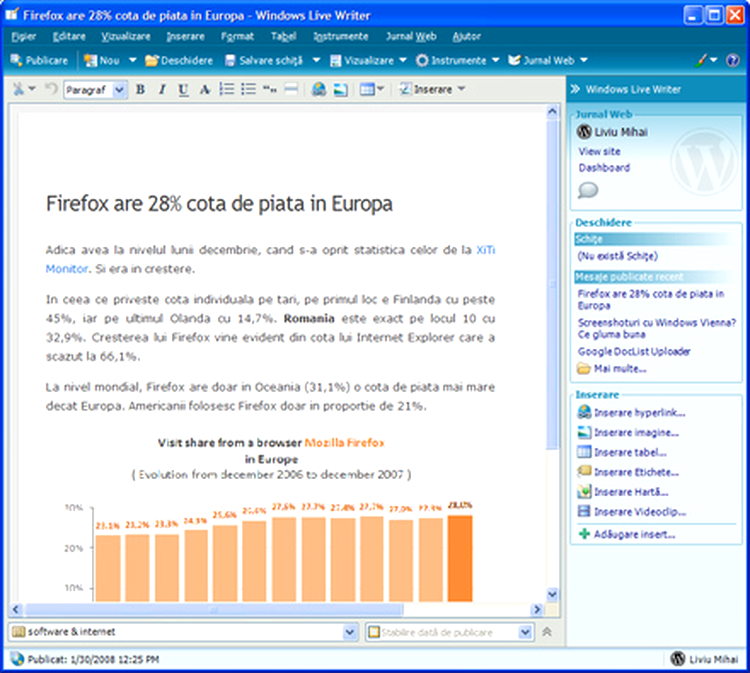The height and width of the screenshot is (673, 750).
Task: Click the Mai multe folder link
Action: point(612,368)
